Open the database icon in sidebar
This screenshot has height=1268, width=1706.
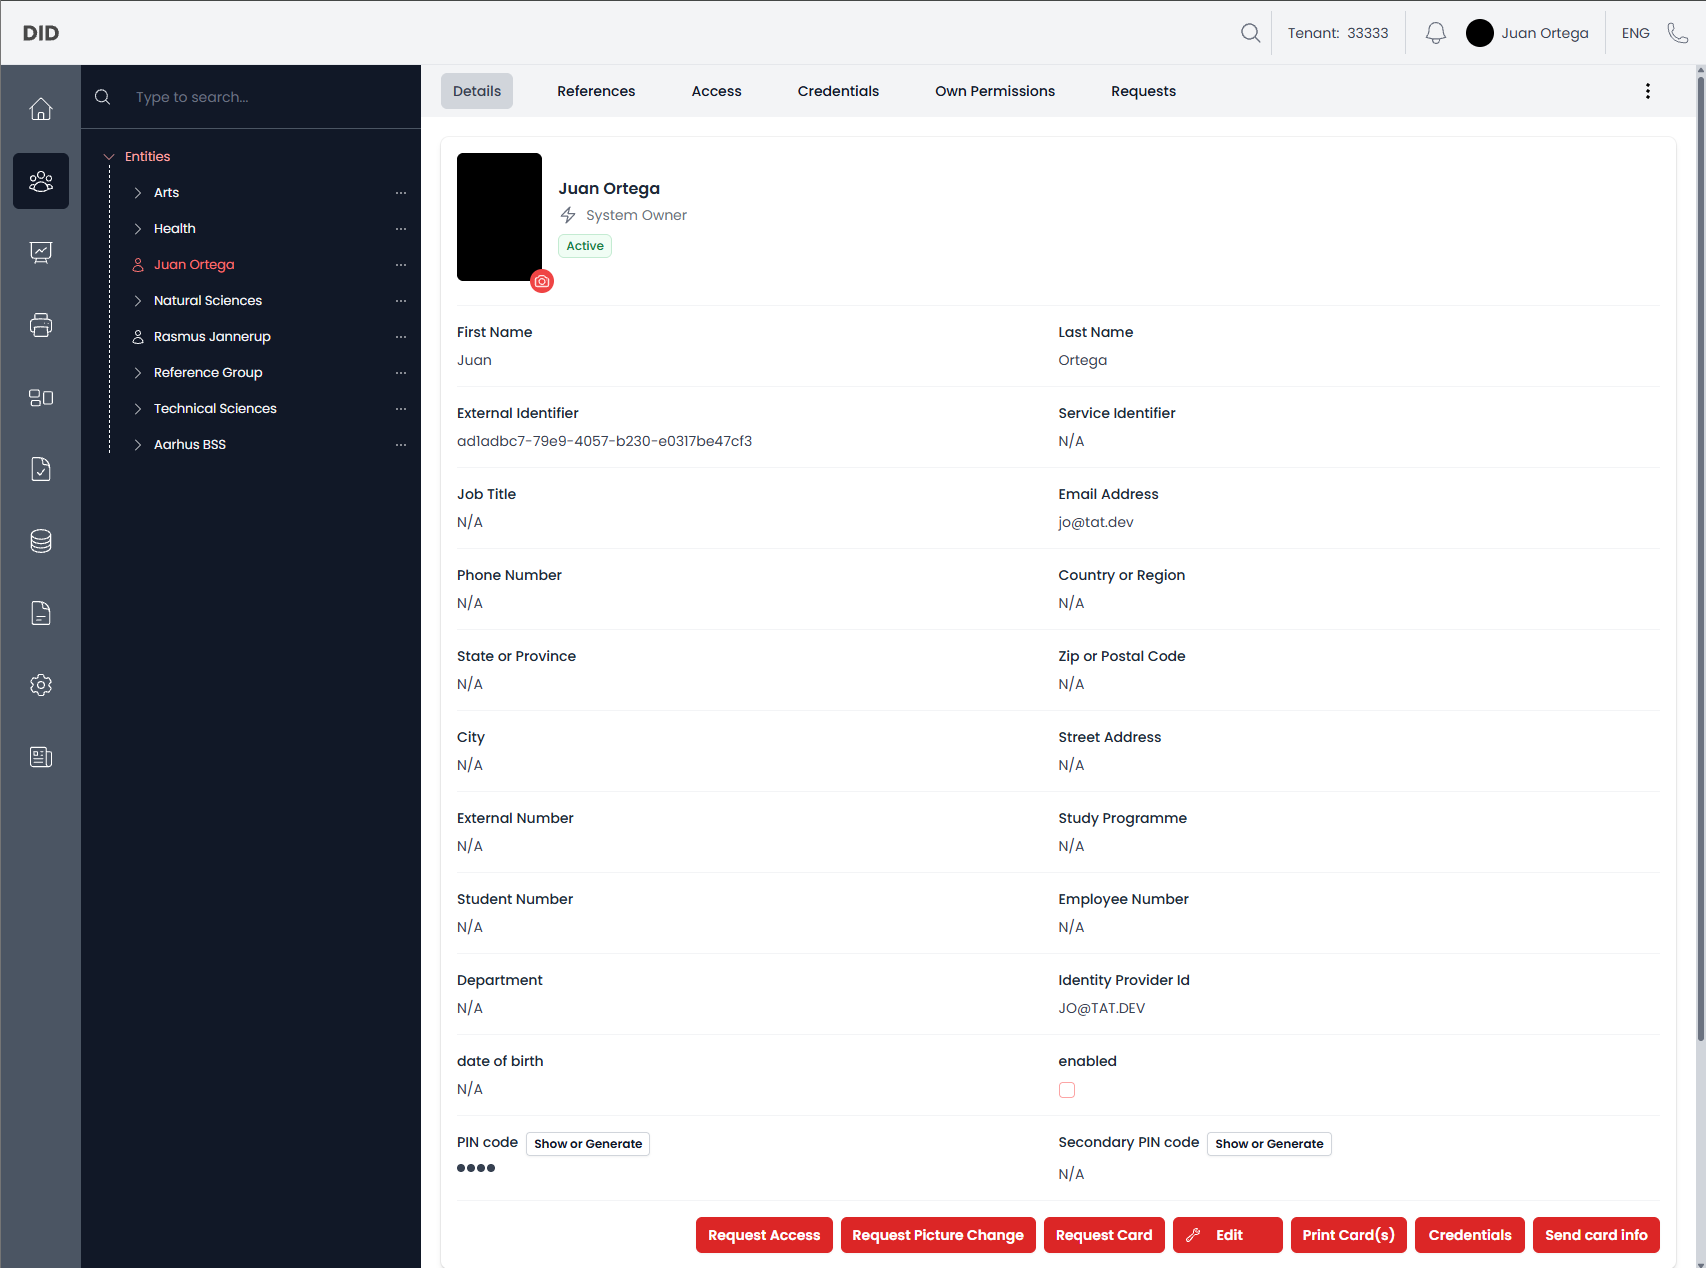tap(40, 541)
